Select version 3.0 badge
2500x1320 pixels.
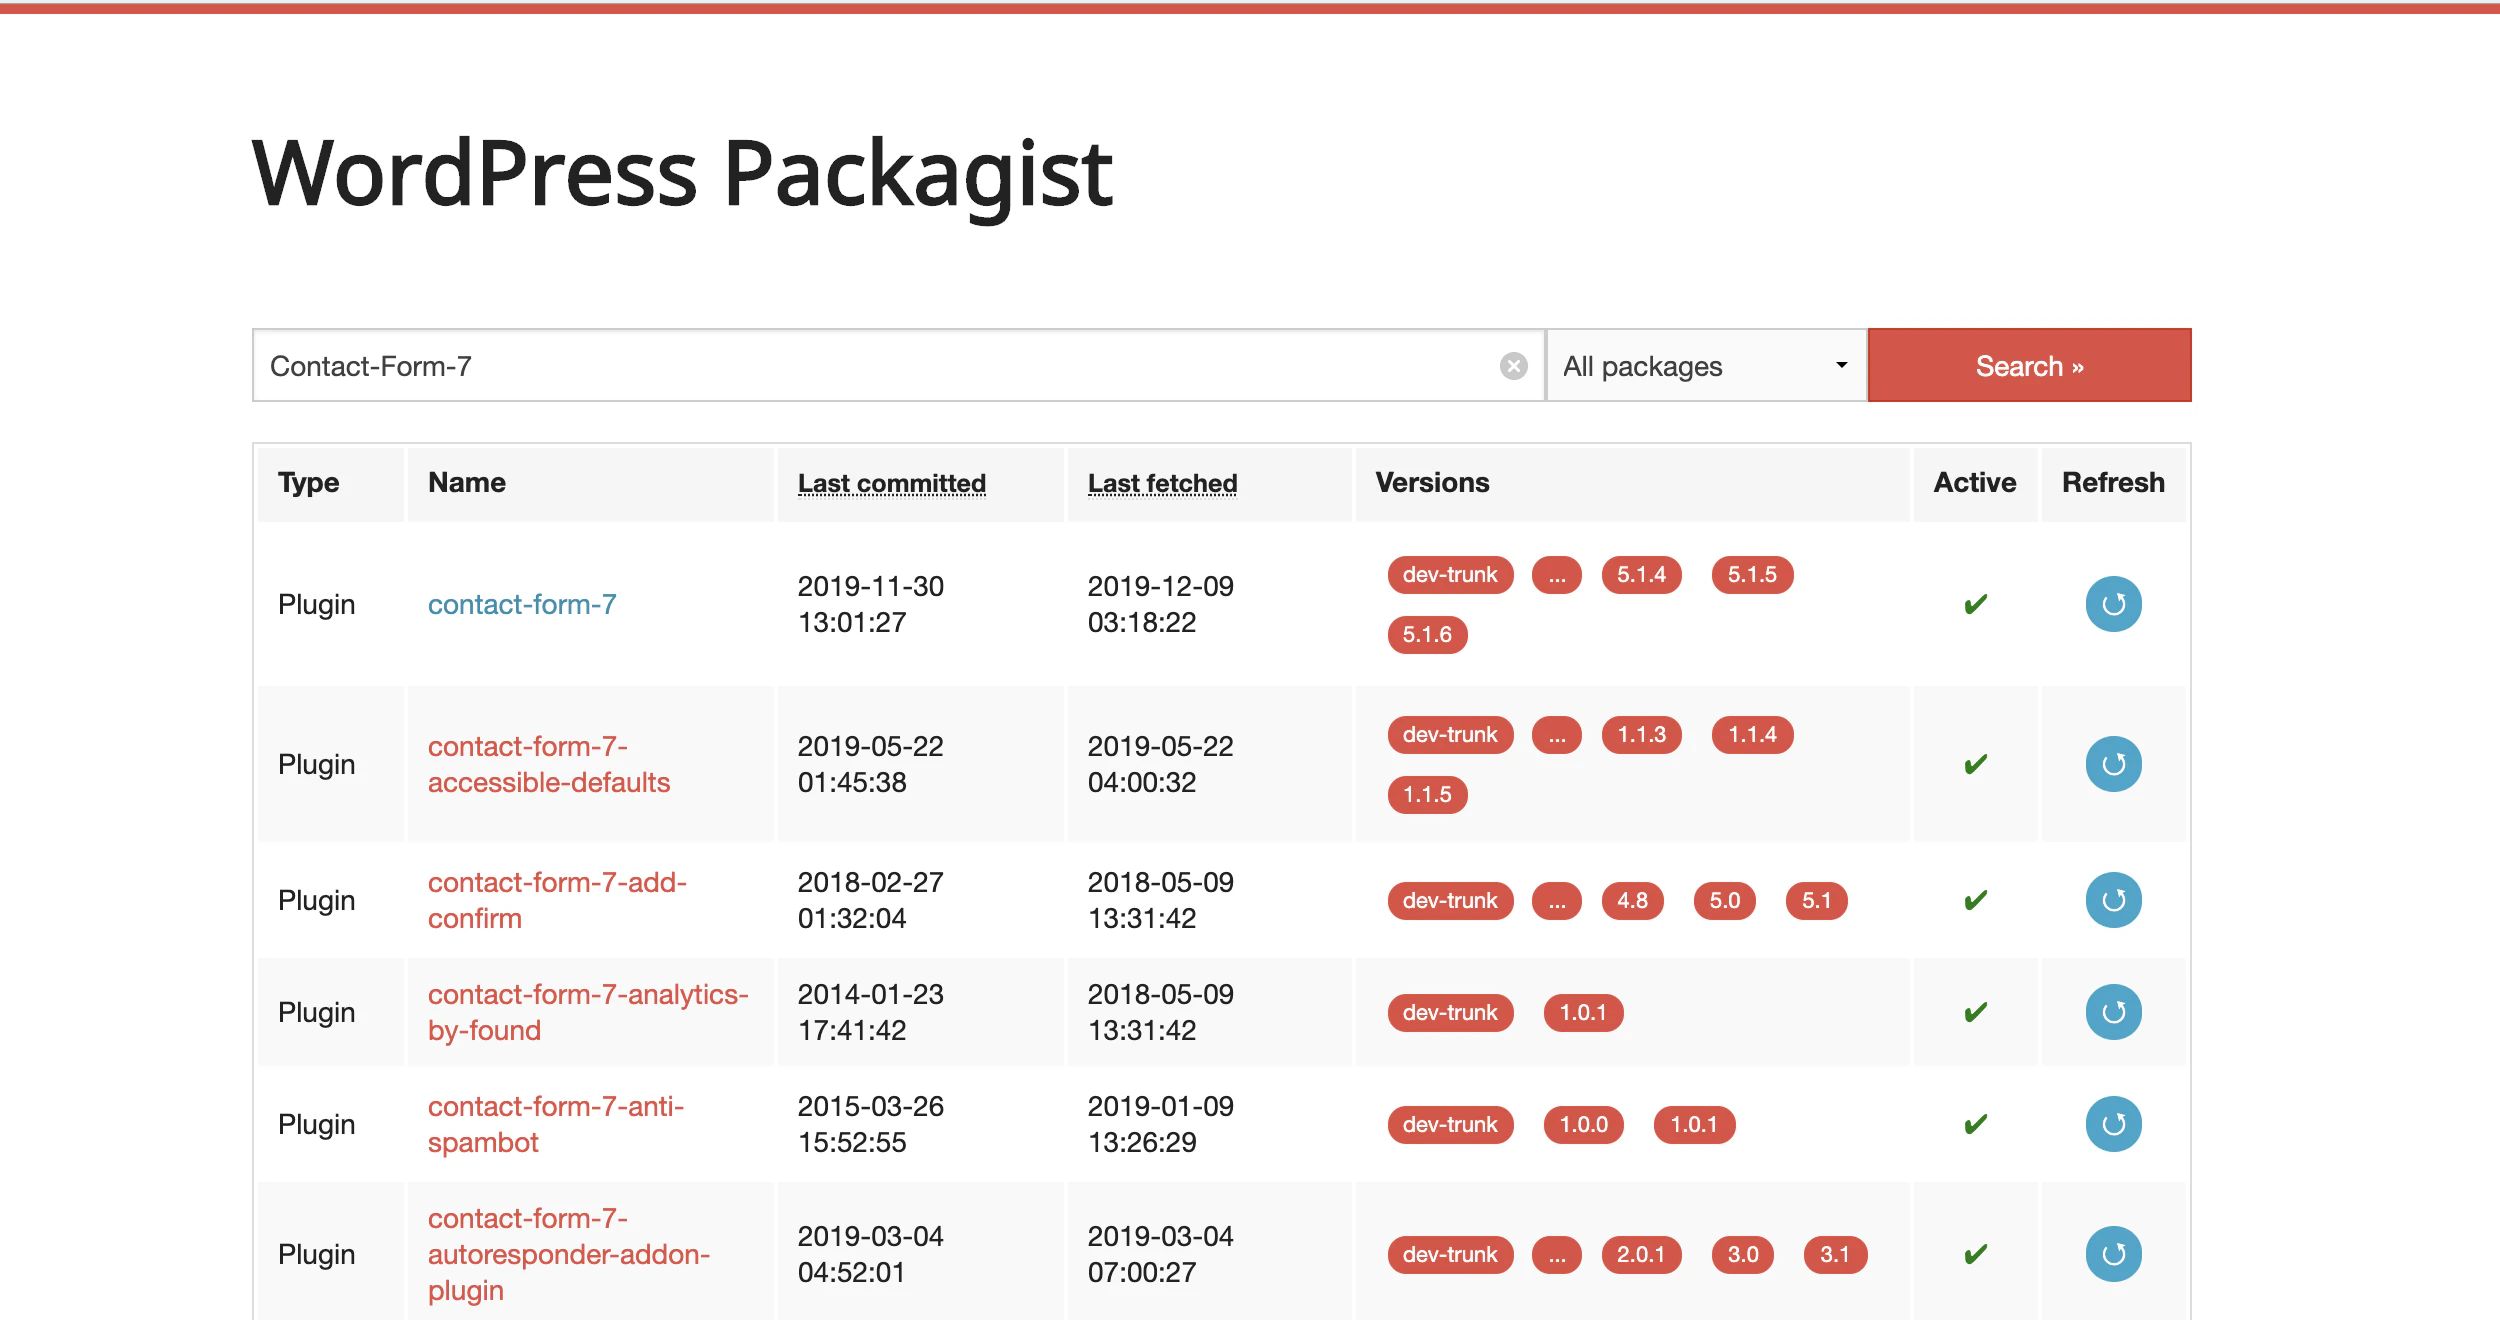pyautogui.click(x=1742, y=1255)
